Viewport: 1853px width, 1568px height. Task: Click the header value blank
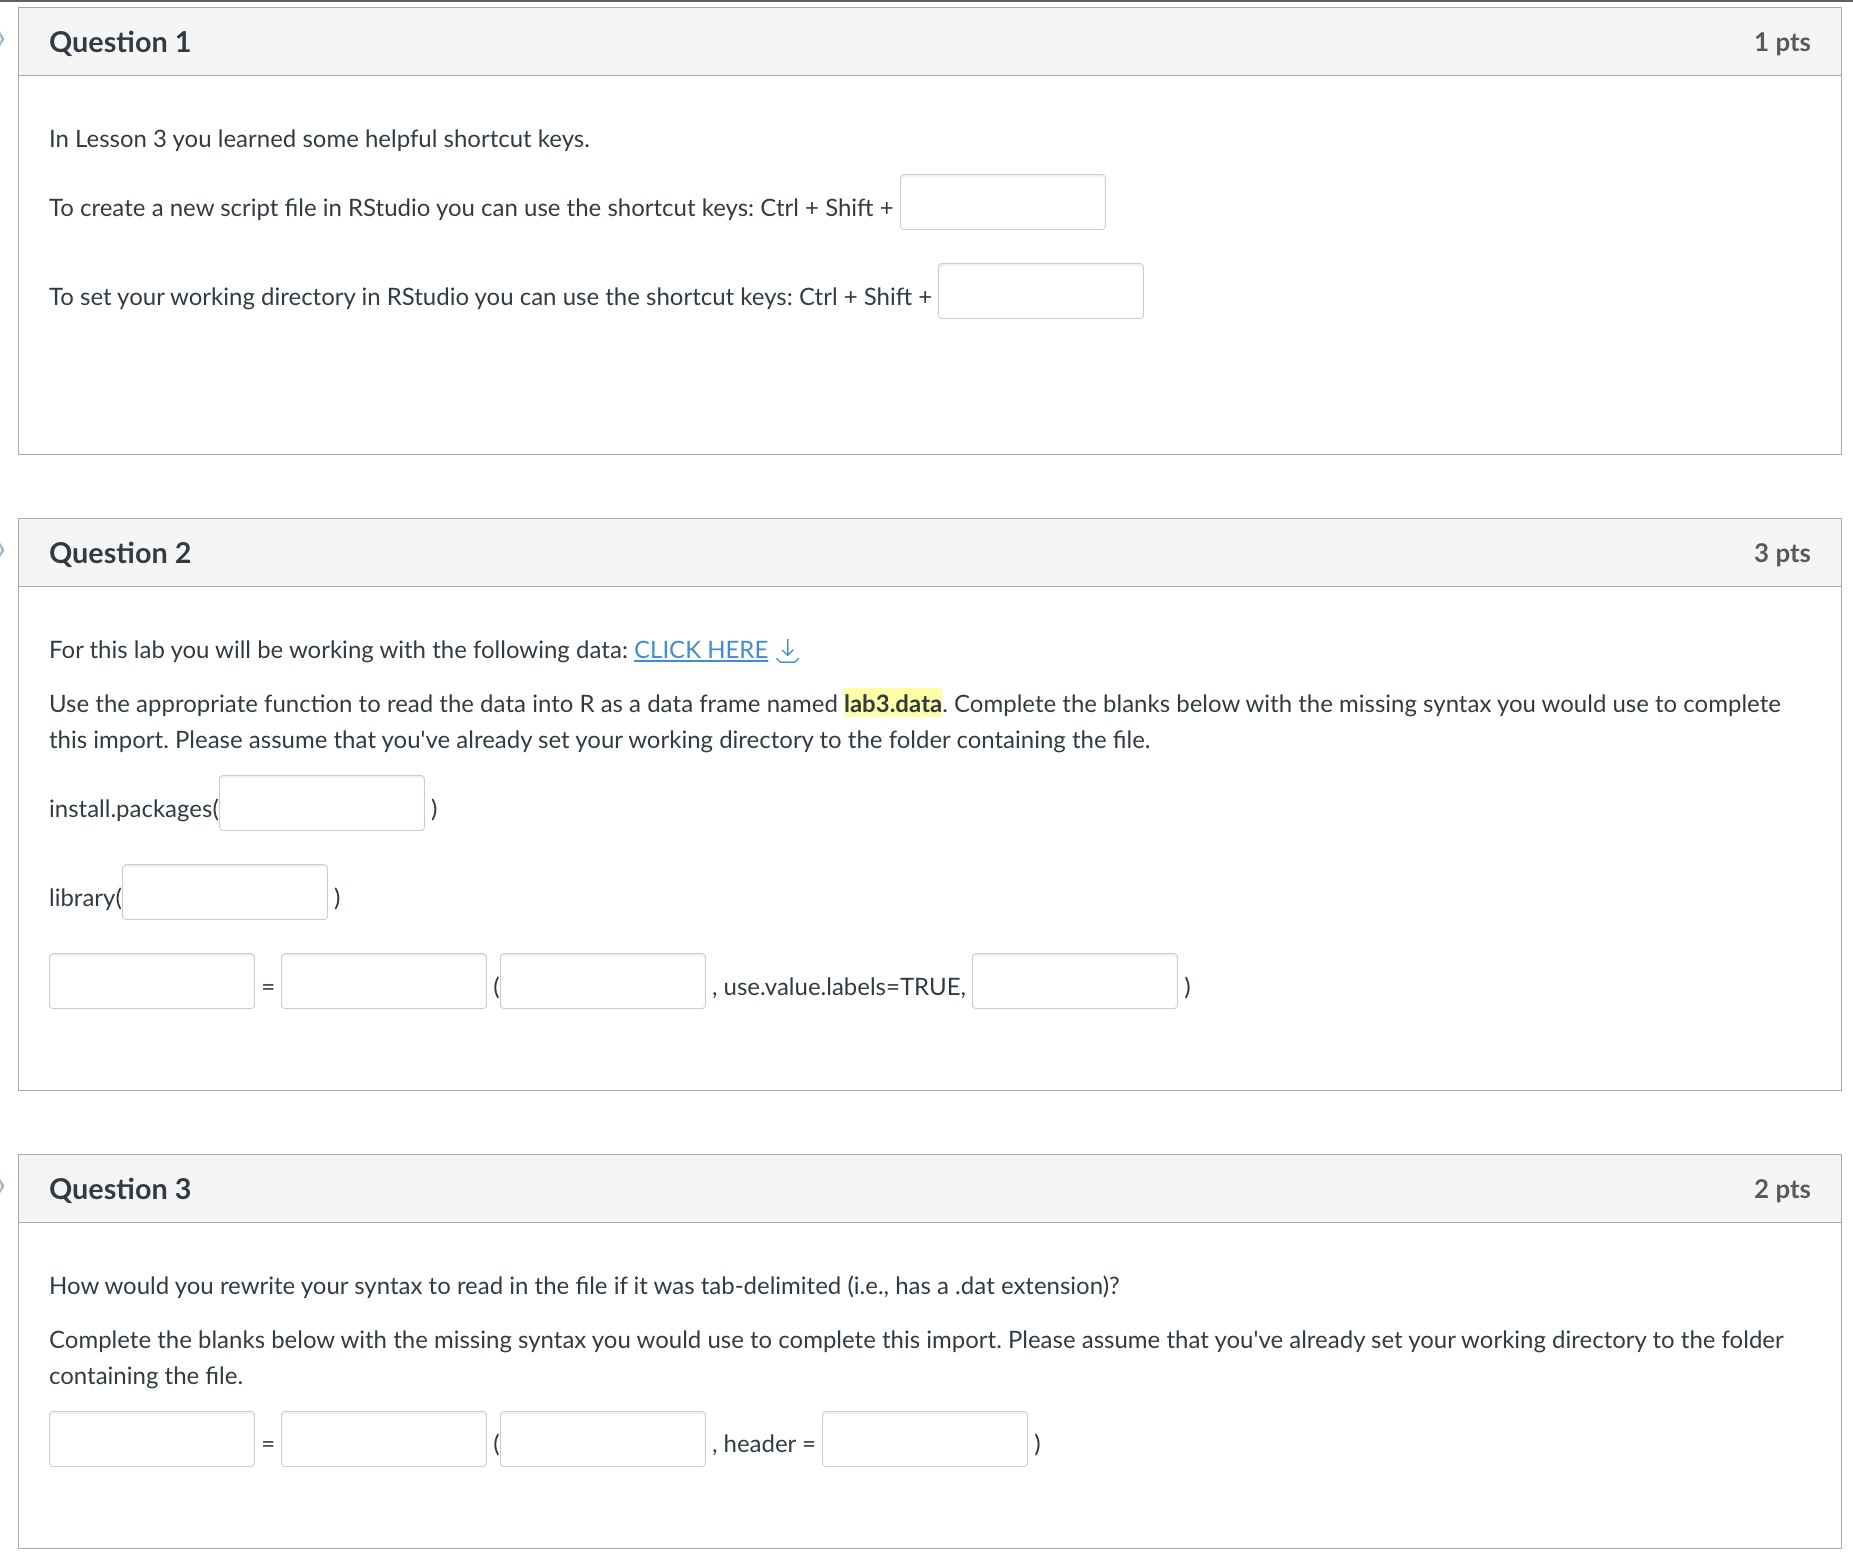925,1439
